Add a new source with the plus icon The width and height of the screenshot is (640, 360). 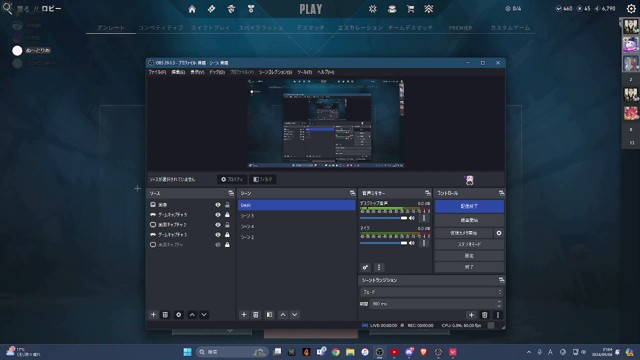(153, 315)
